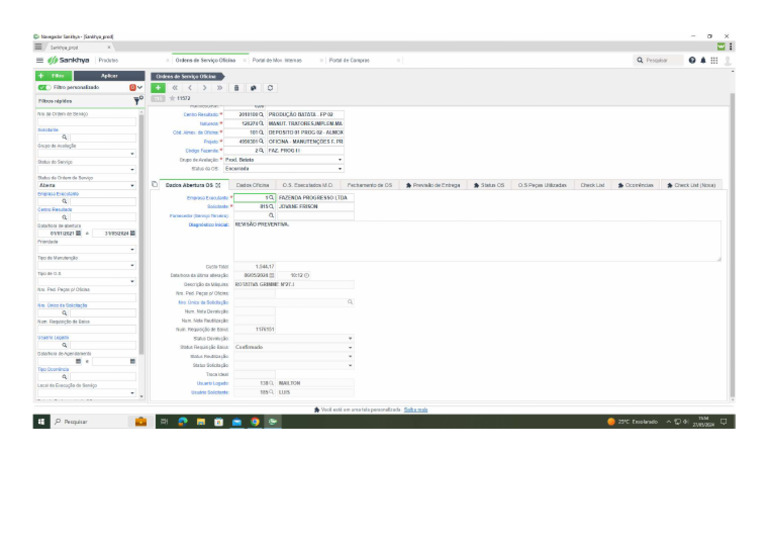Switch to the O.S Peças Utilizadas tab
This screenshot has width=768, height=543.
[542, 185]
